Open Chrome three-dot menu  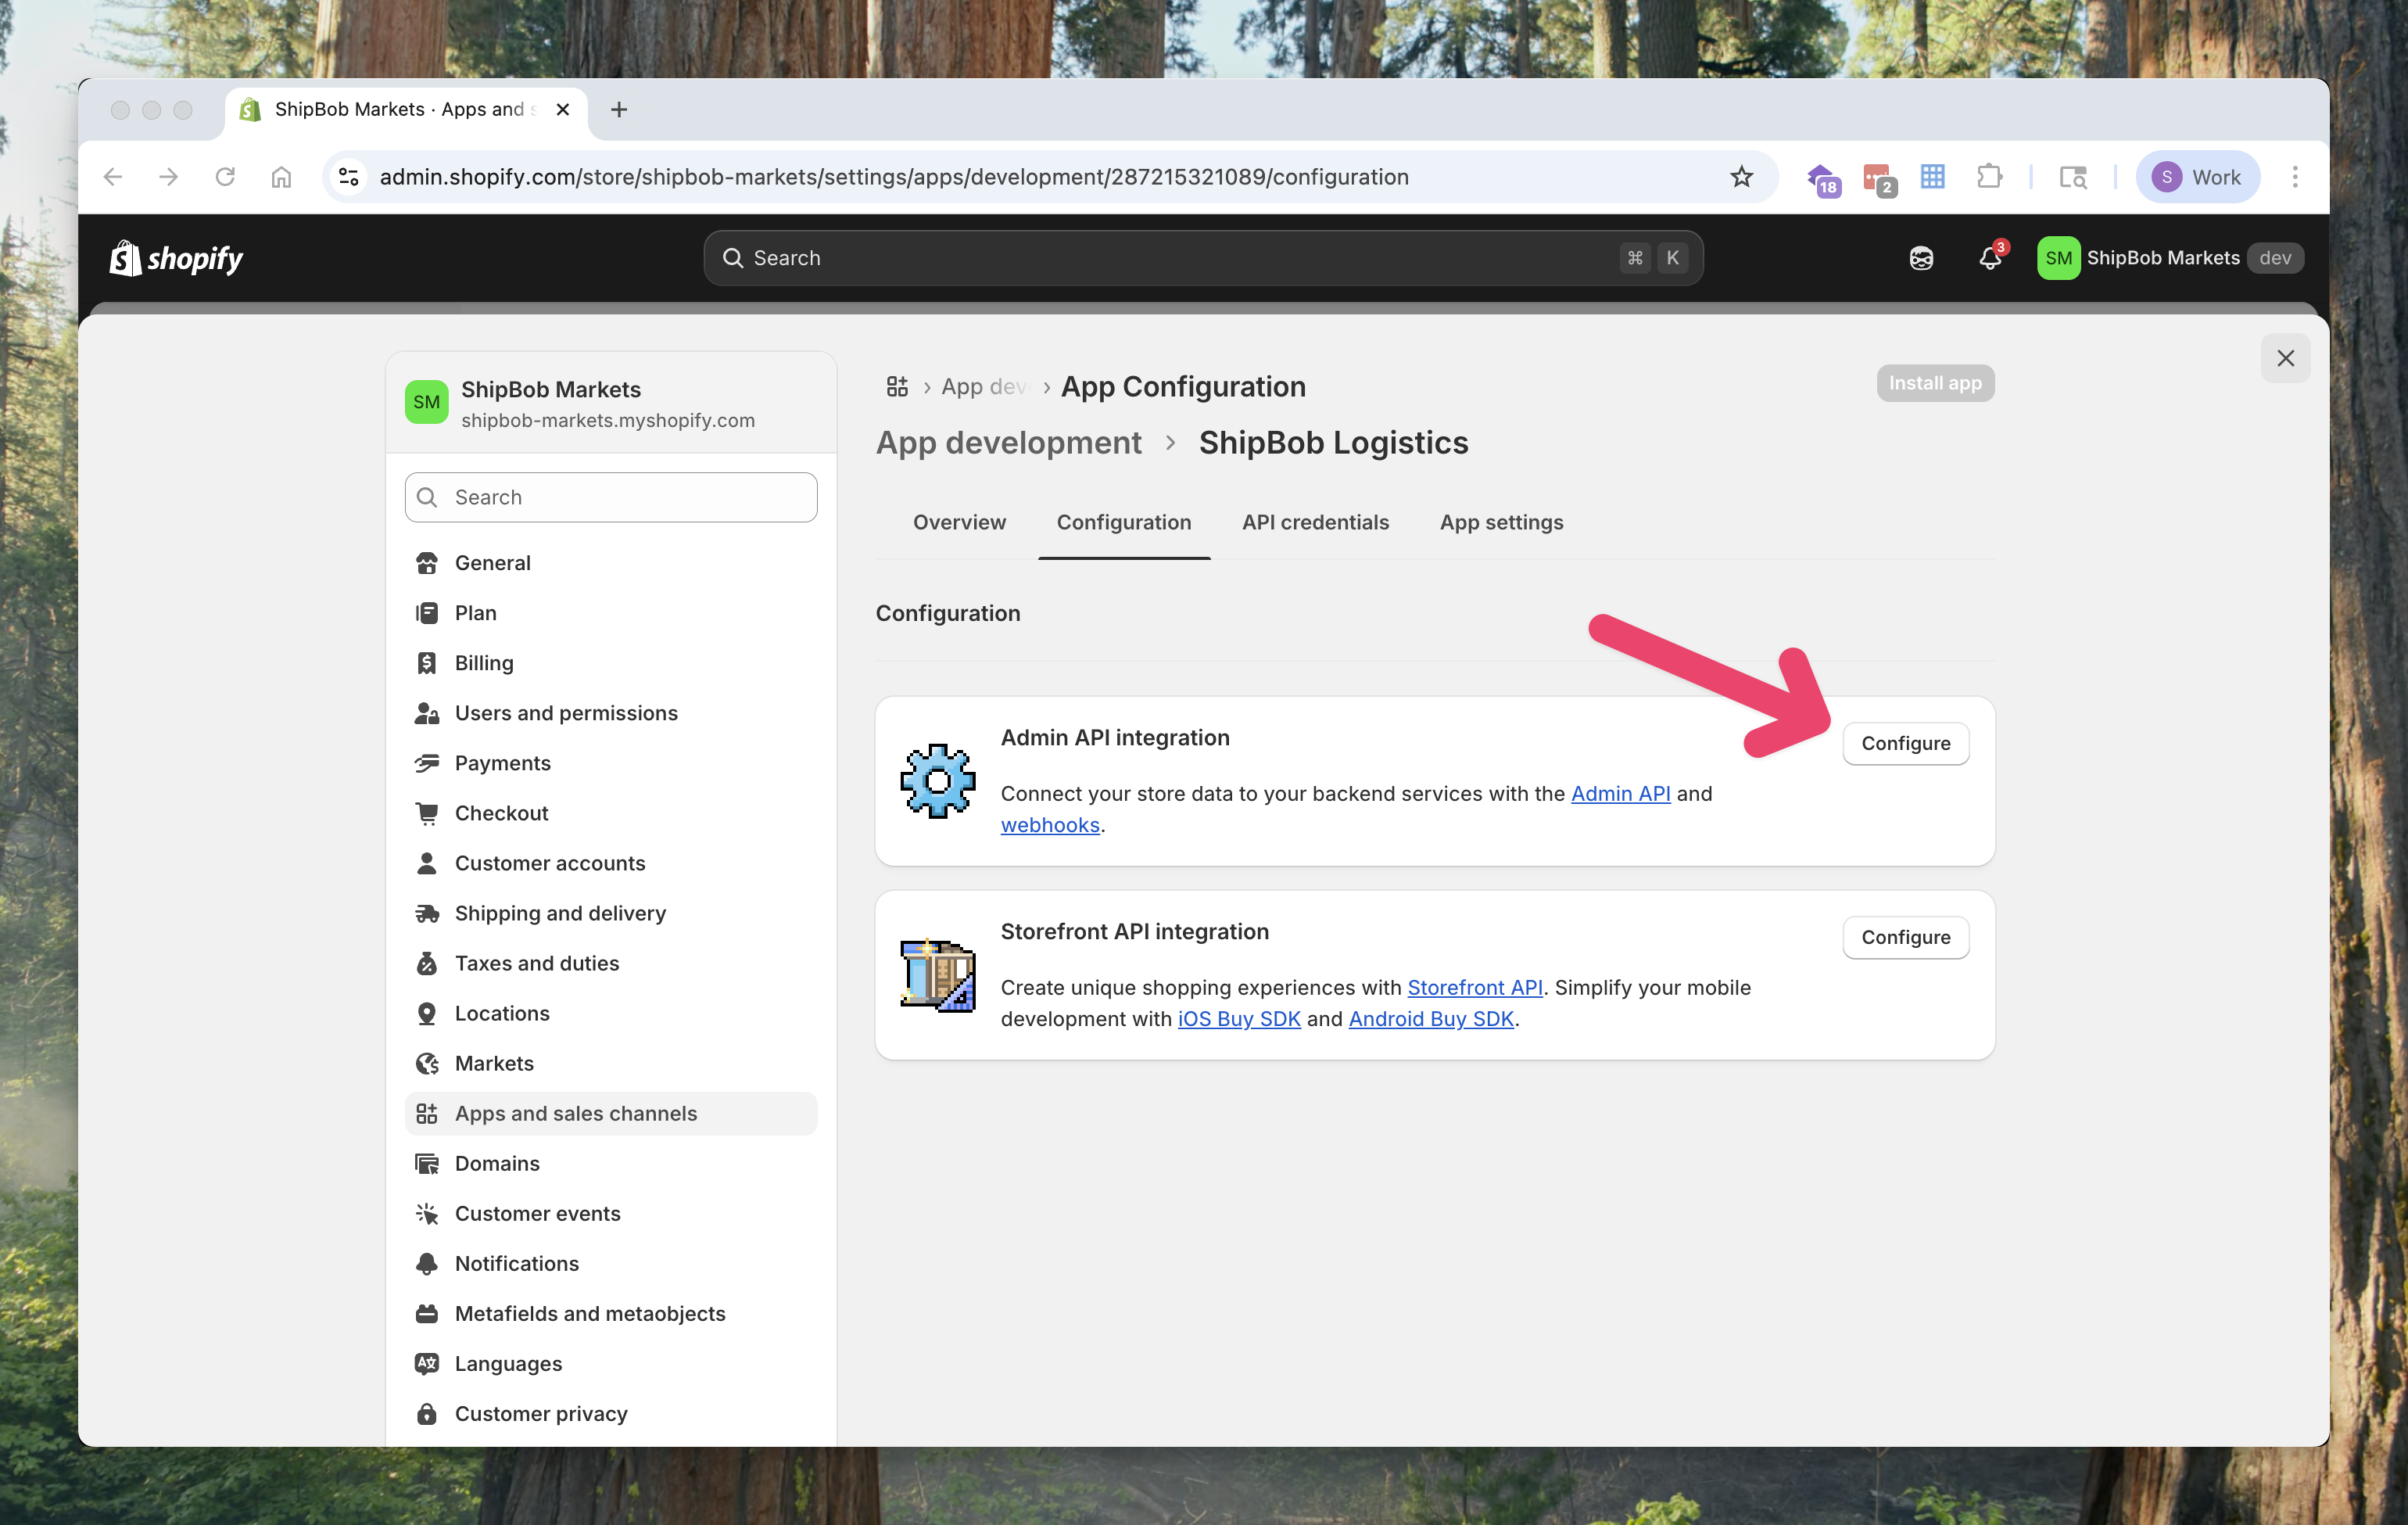tap(2295, 177)
